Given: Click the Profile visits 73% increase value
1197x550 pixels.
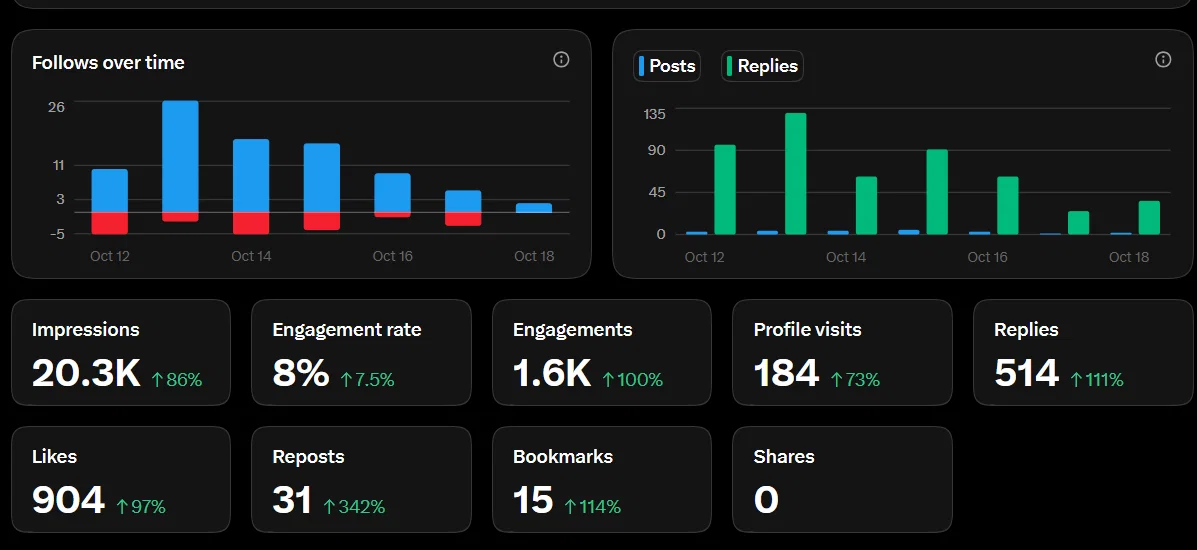Looking at the screenshot, I should coord(855,379).
